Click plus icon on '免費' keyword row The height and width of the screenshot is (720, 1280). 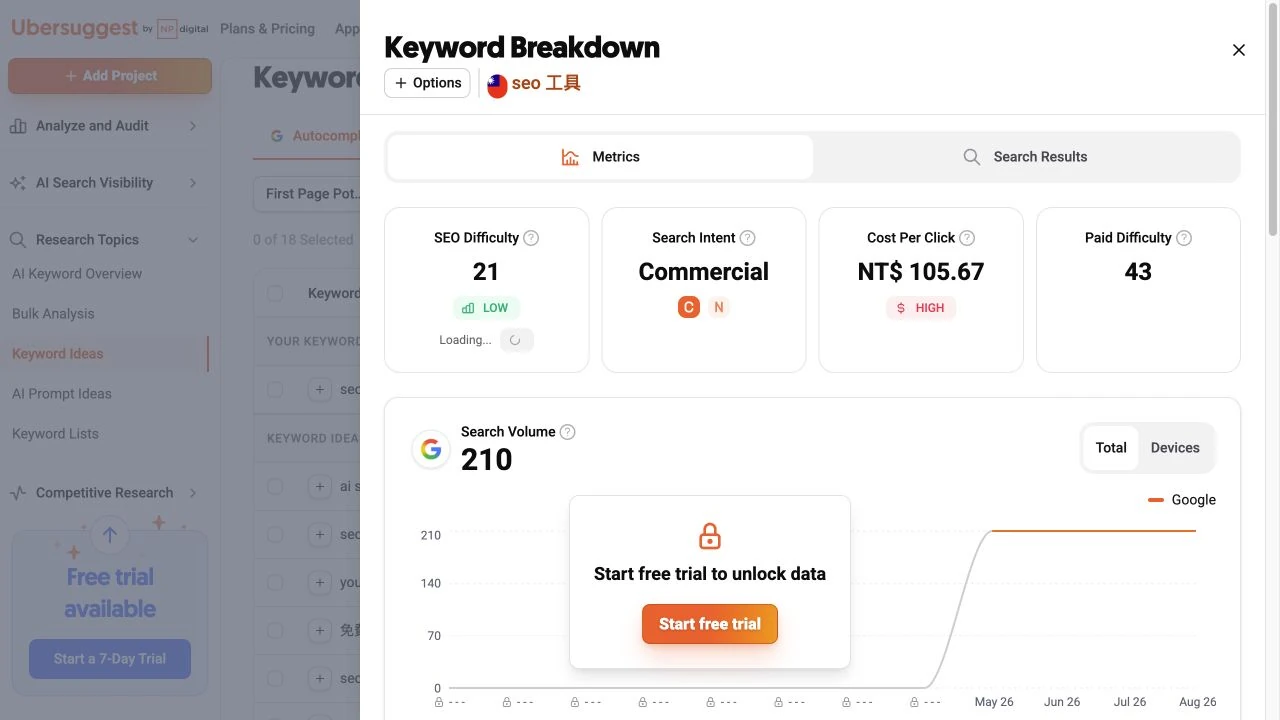pyautogui.click(x=319, y=630)
